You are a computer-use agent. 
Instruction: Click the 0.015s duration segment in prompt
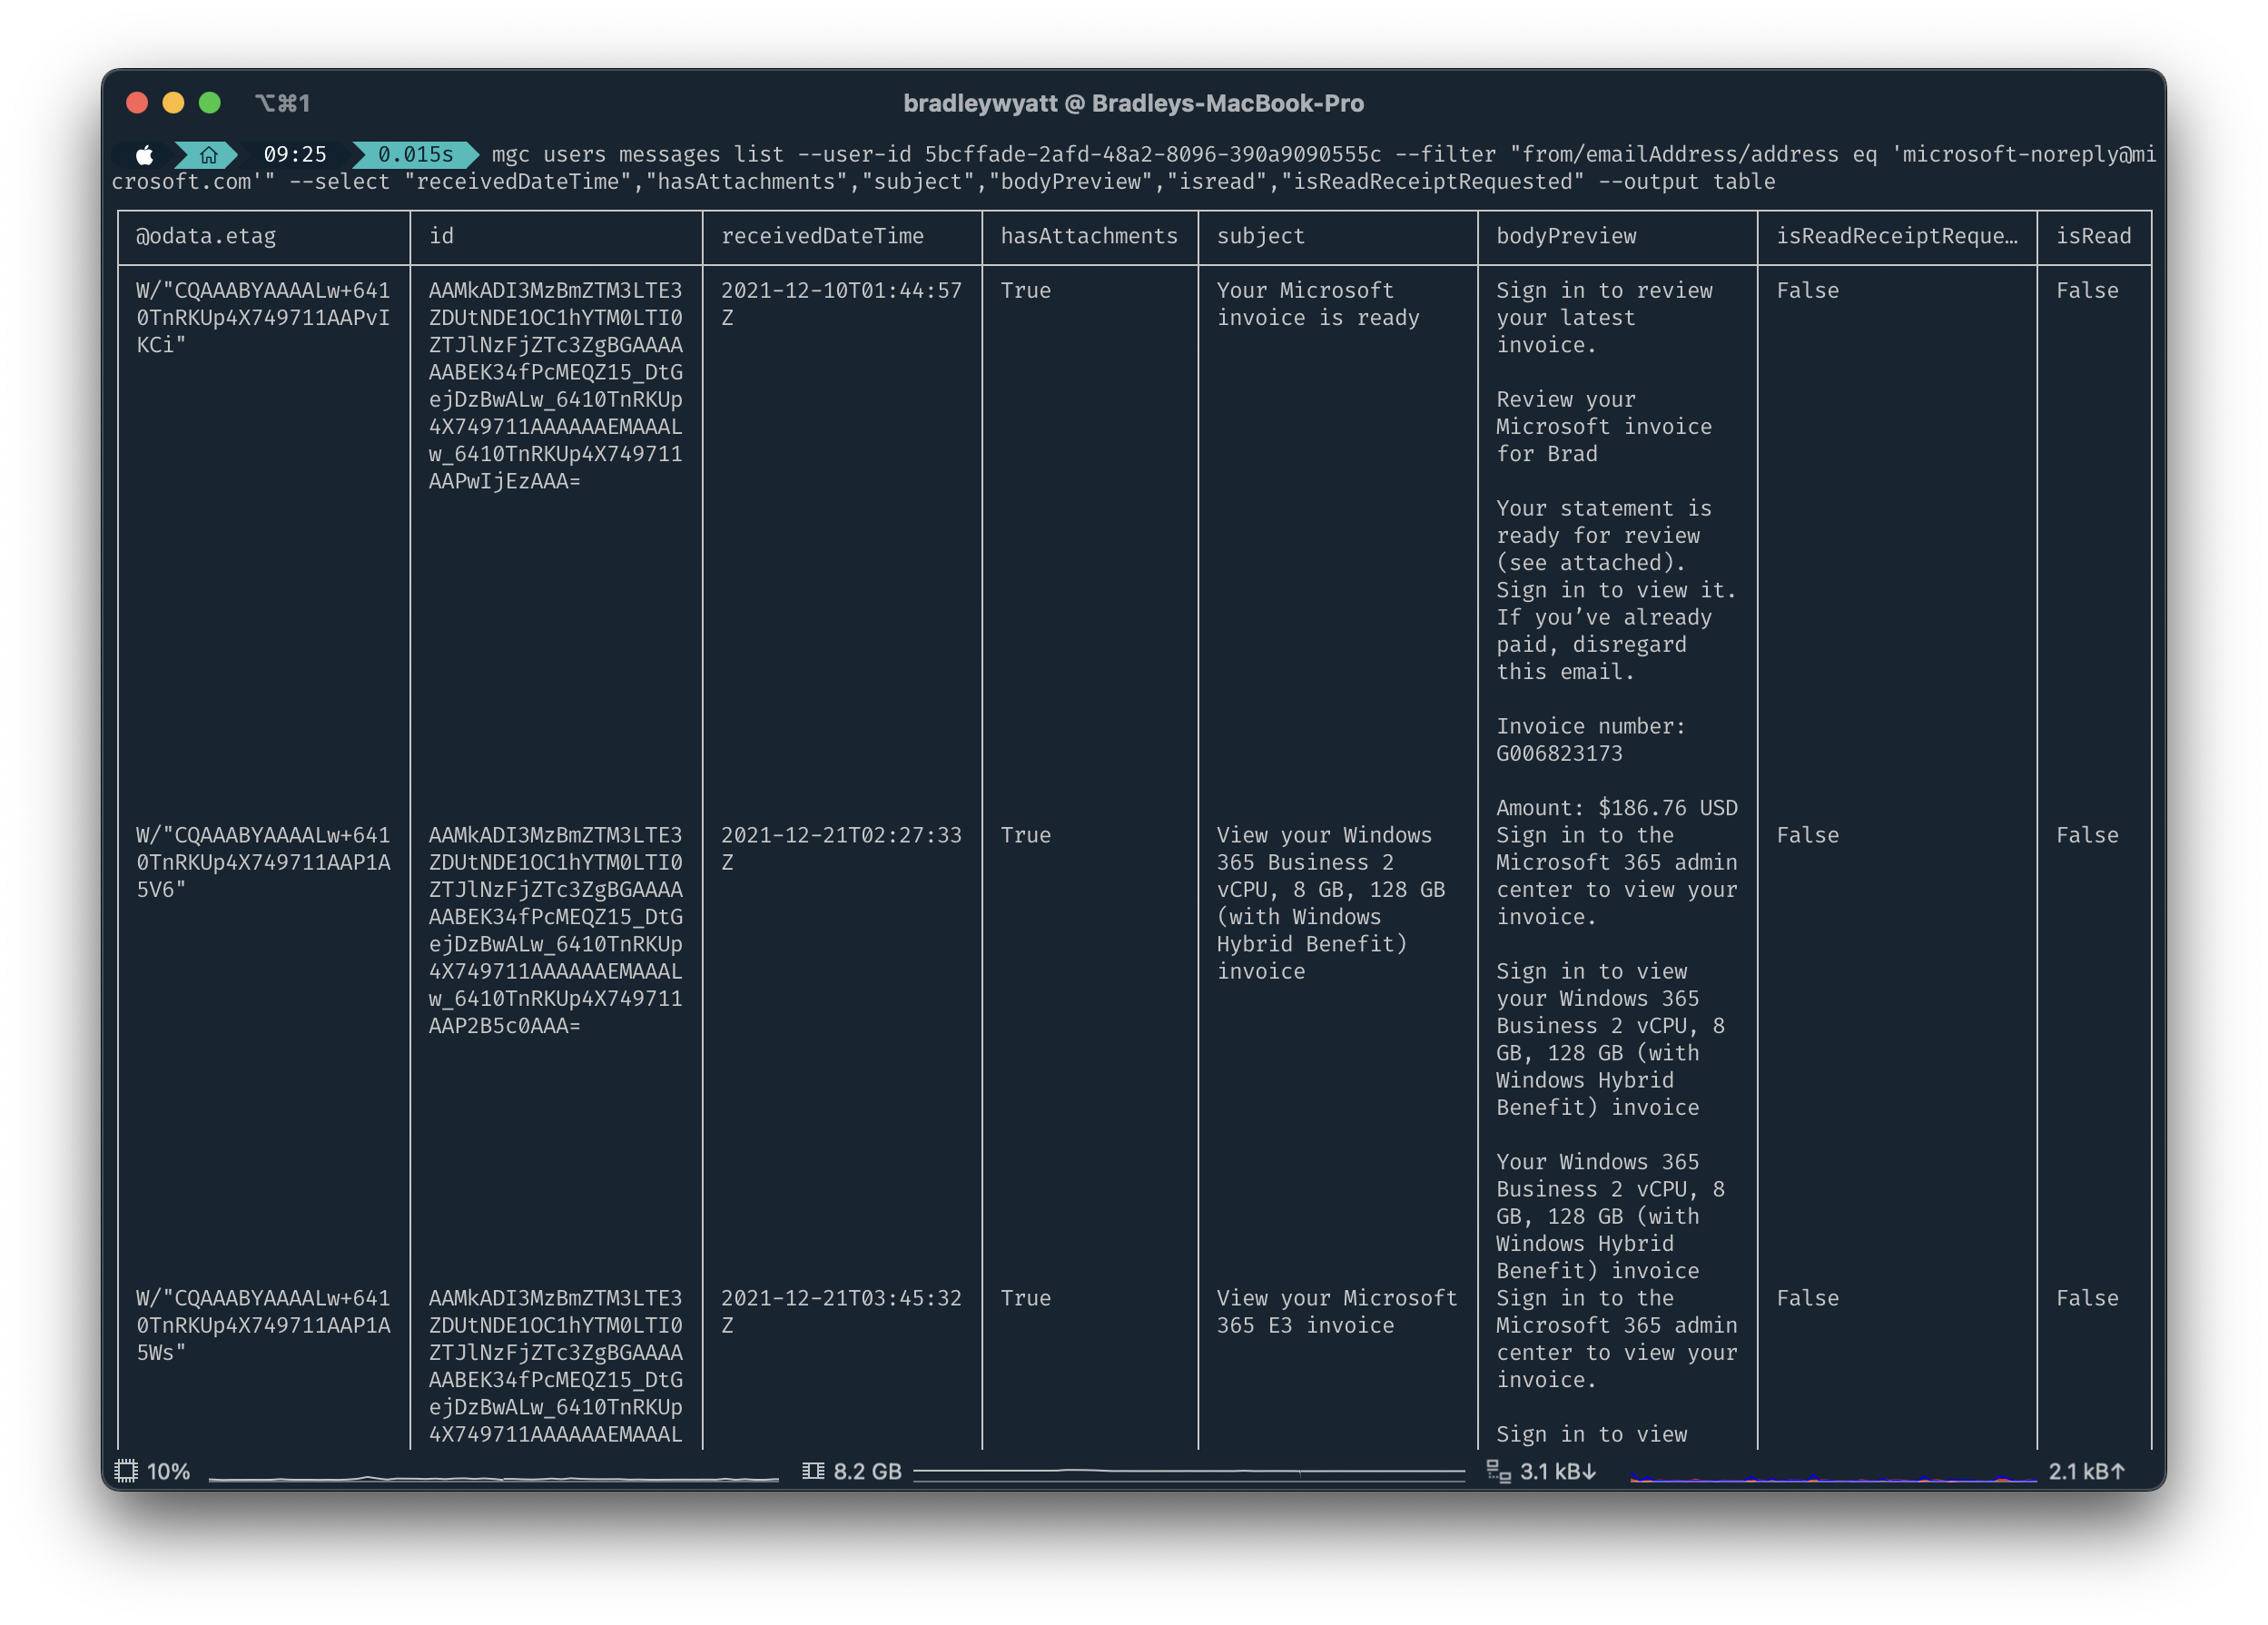click(415, 154)
